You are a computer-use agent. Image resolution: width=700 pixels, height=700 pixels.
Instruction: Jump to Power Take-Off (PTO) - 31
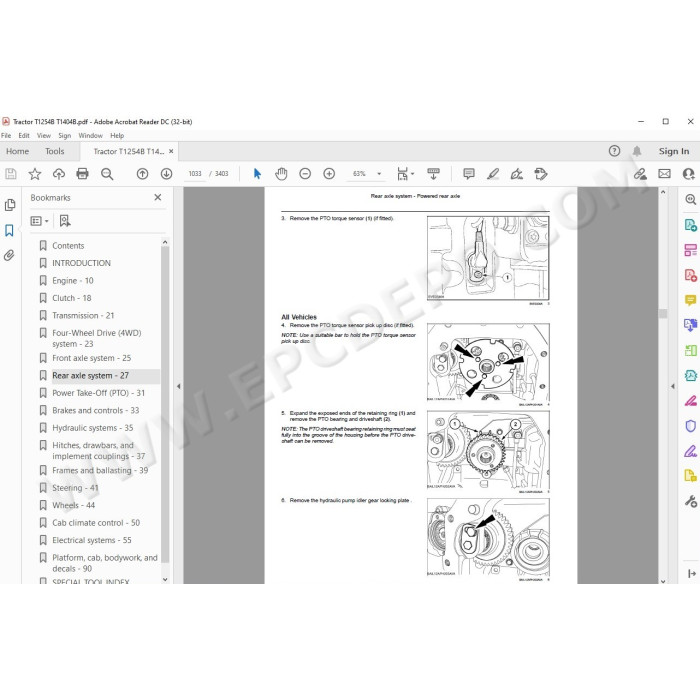[98, 393]
